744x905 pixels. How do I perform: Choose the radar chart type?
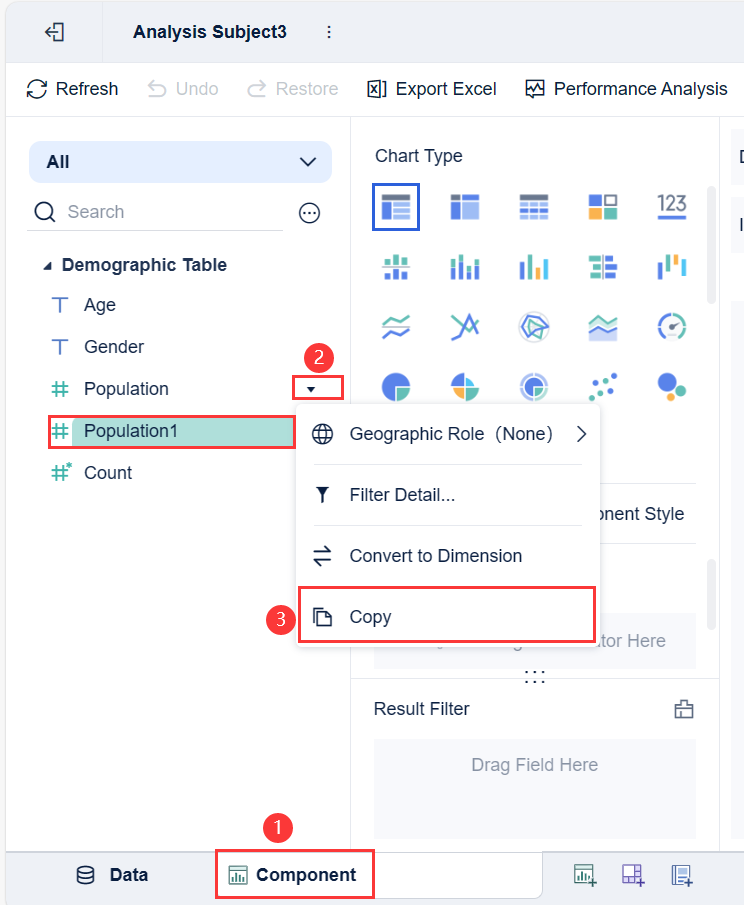coord(534,326)
